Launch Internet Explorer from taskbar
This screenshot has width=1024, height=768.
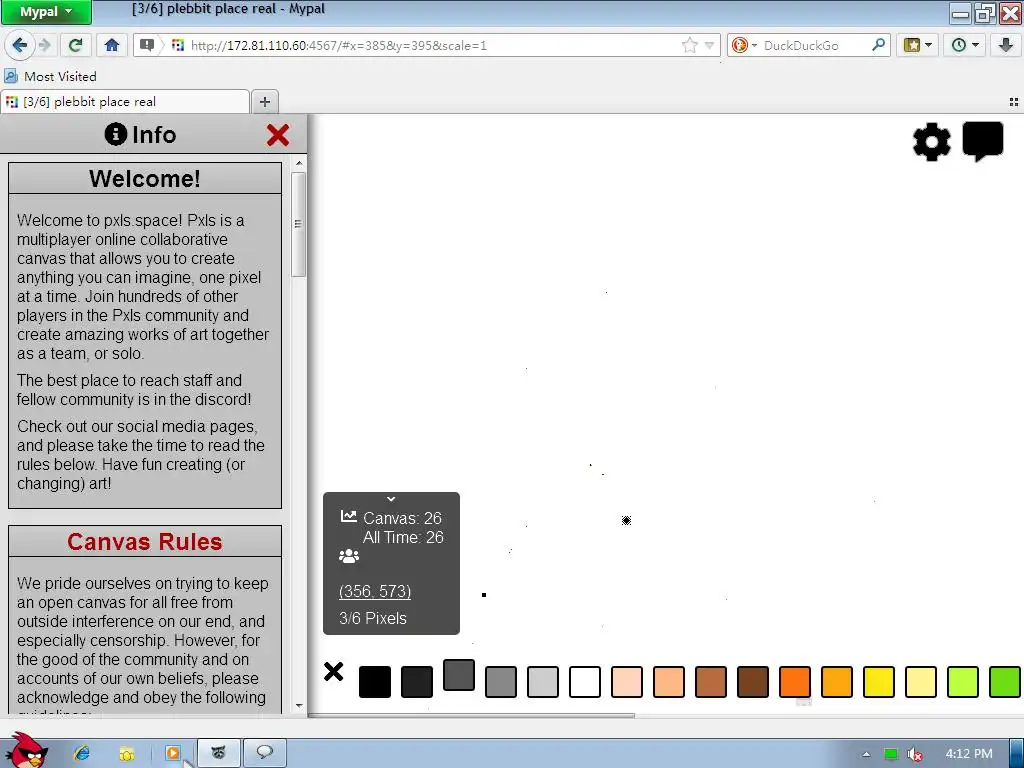82,753
